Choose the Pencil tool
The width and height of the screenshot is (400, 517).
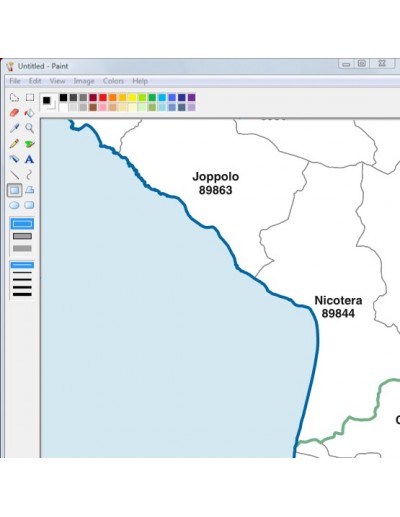14,144
